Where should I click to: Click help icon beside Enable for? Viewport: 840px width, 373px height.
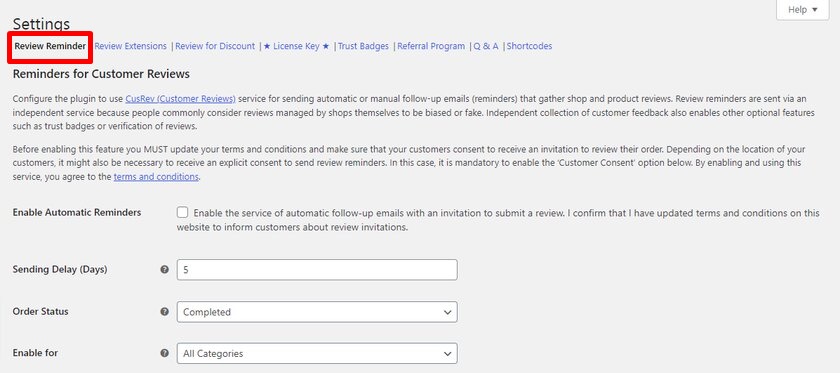(x=164, y=353)
